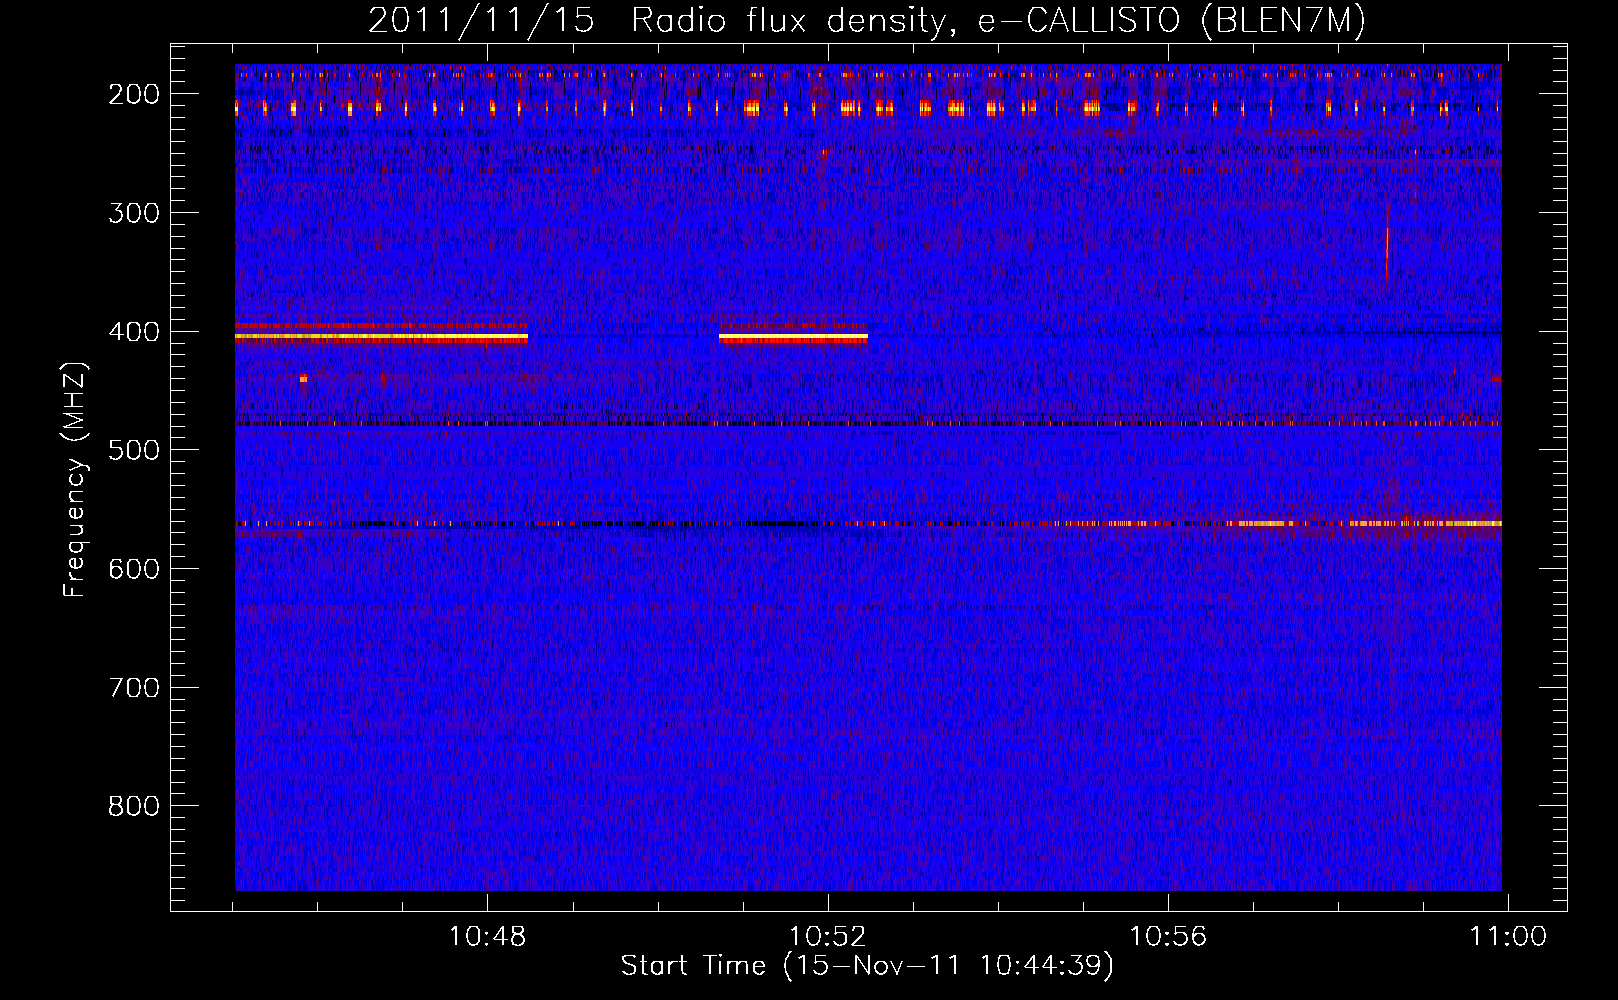Screen dimensions: 1618x1000
Task: Click the 200 frequency tick label
Action: point(134,94)
